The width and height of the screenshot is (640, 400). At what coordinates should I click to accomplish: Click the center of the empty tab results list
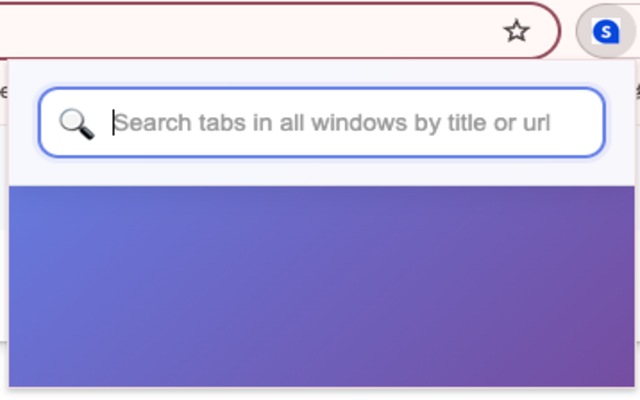coord(322,285)
